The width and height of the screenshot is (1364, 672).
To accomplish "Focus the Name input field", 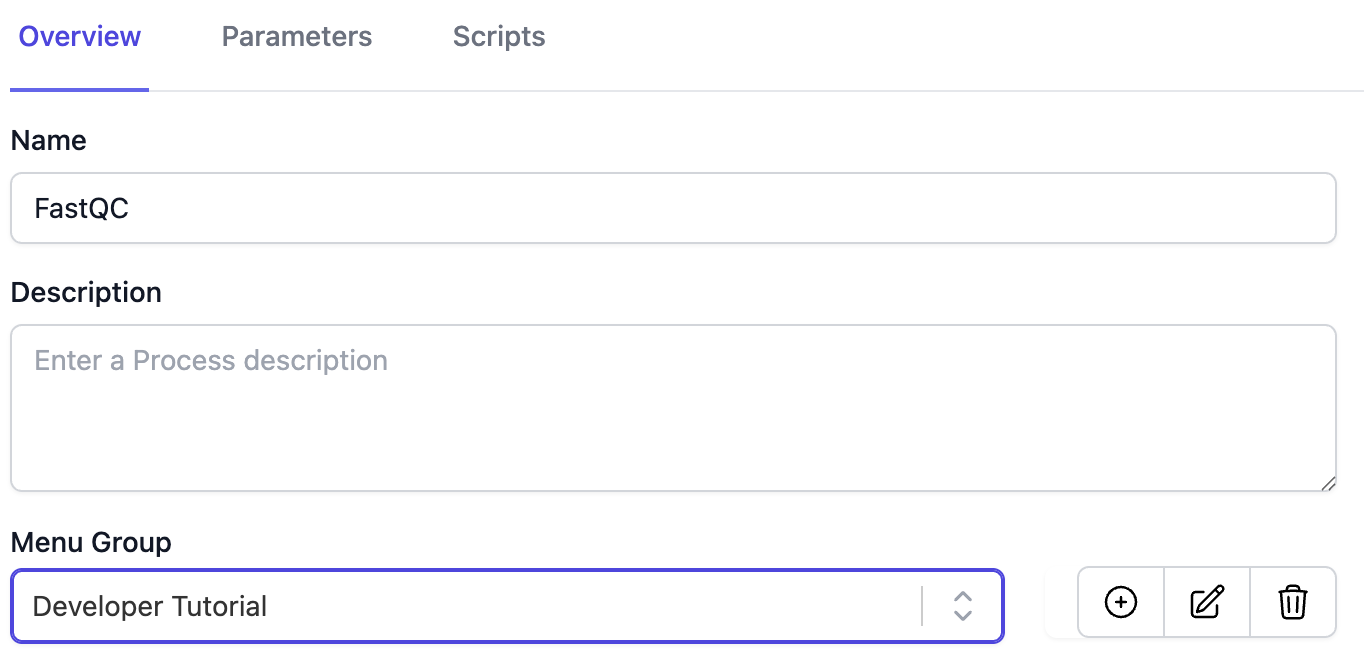I will click(x=673, y=208).
